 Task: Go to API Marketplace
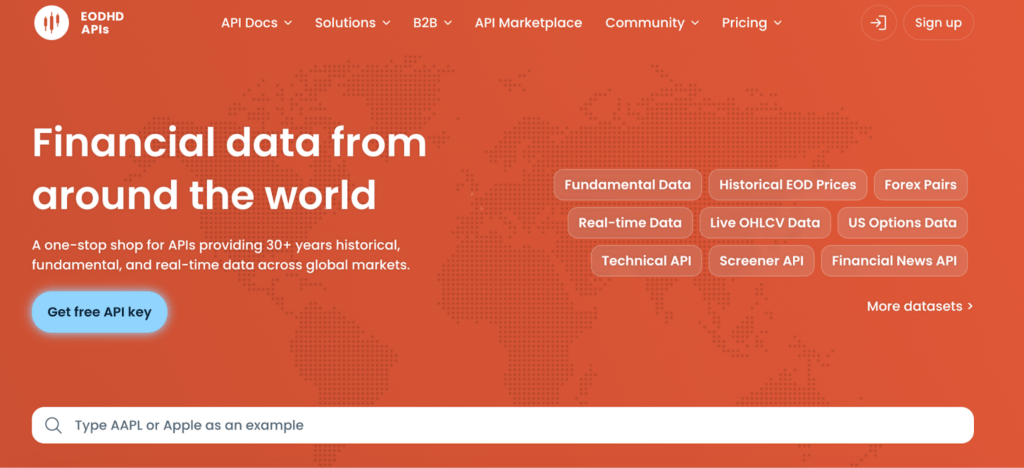[x=528, y=23]
